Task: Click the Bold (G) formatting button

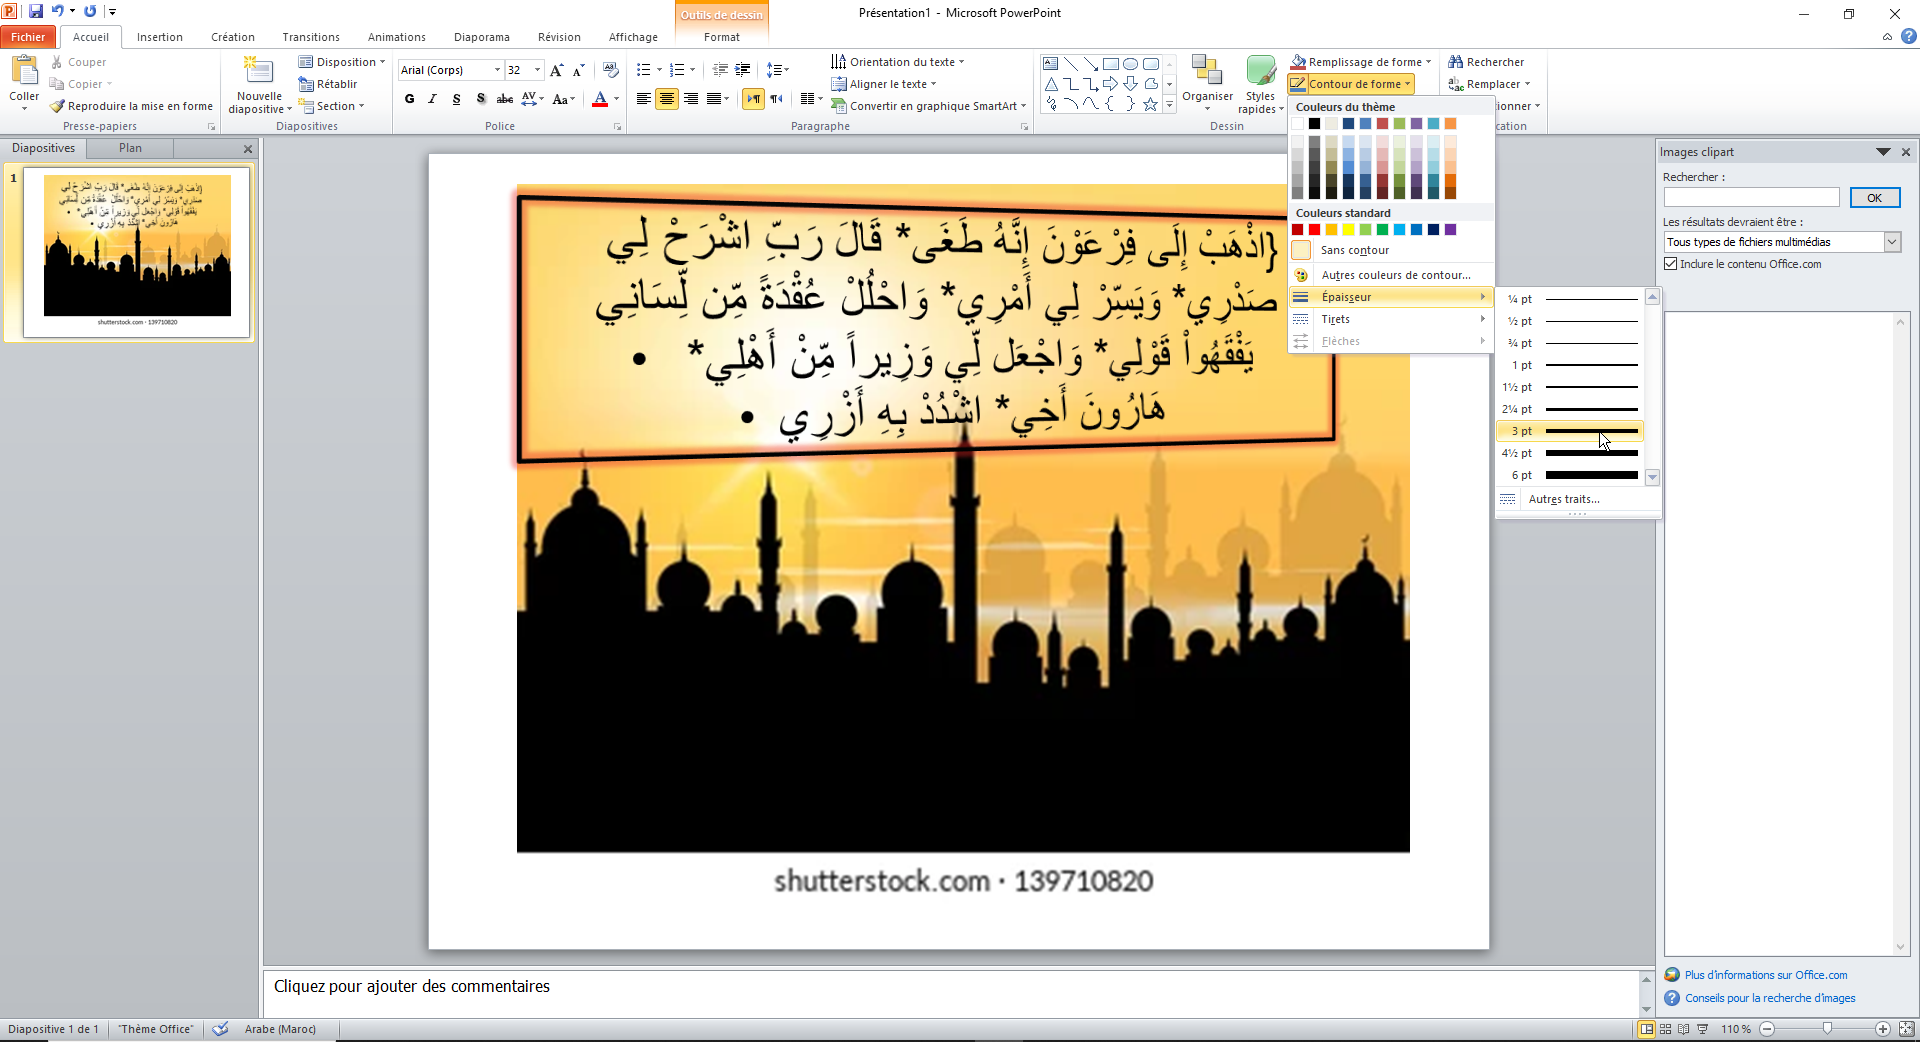Action: (409, 99)
